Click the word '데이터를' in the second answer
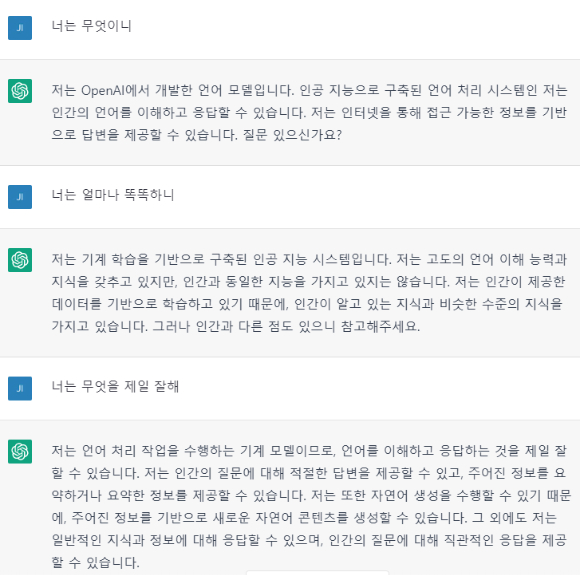Screen dimensions: 580x575 tap(76, 304)
